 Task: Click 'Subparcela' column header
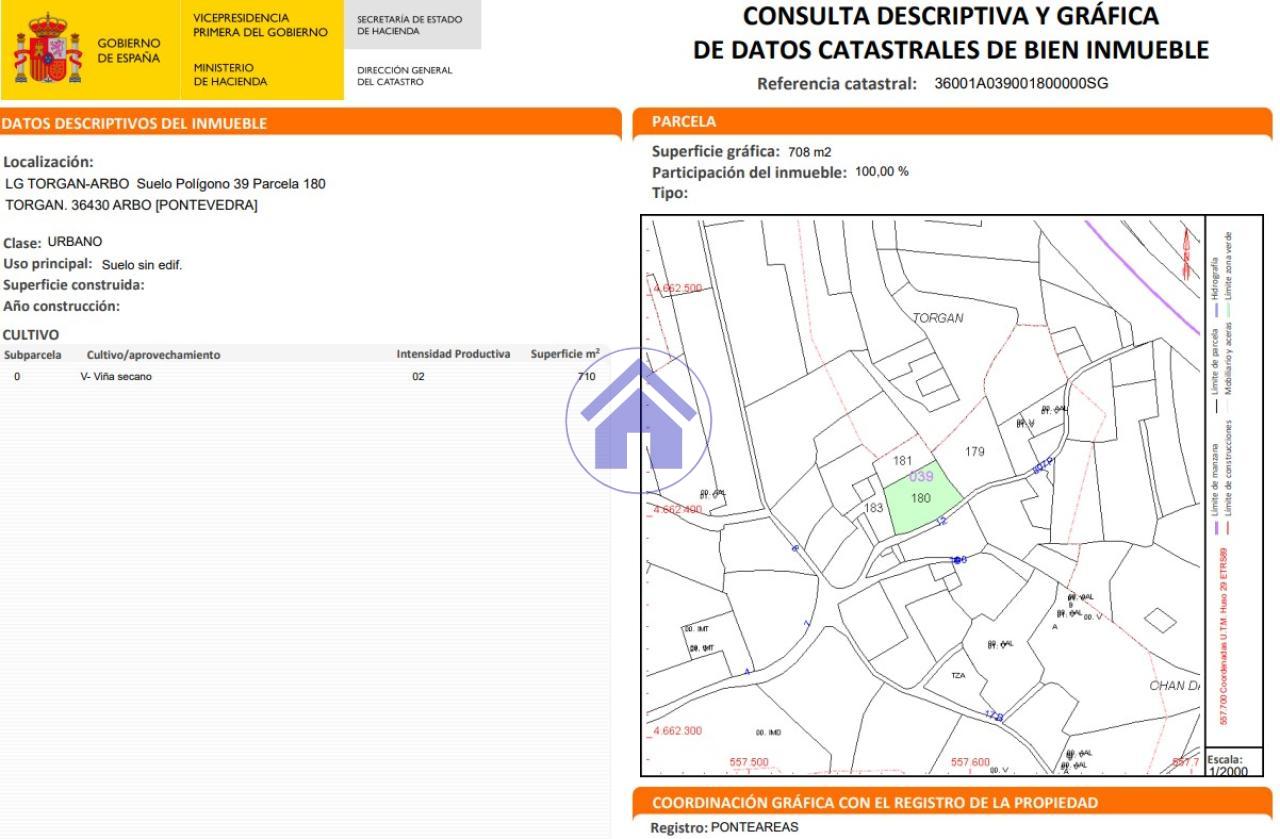(x=33, y=355)
